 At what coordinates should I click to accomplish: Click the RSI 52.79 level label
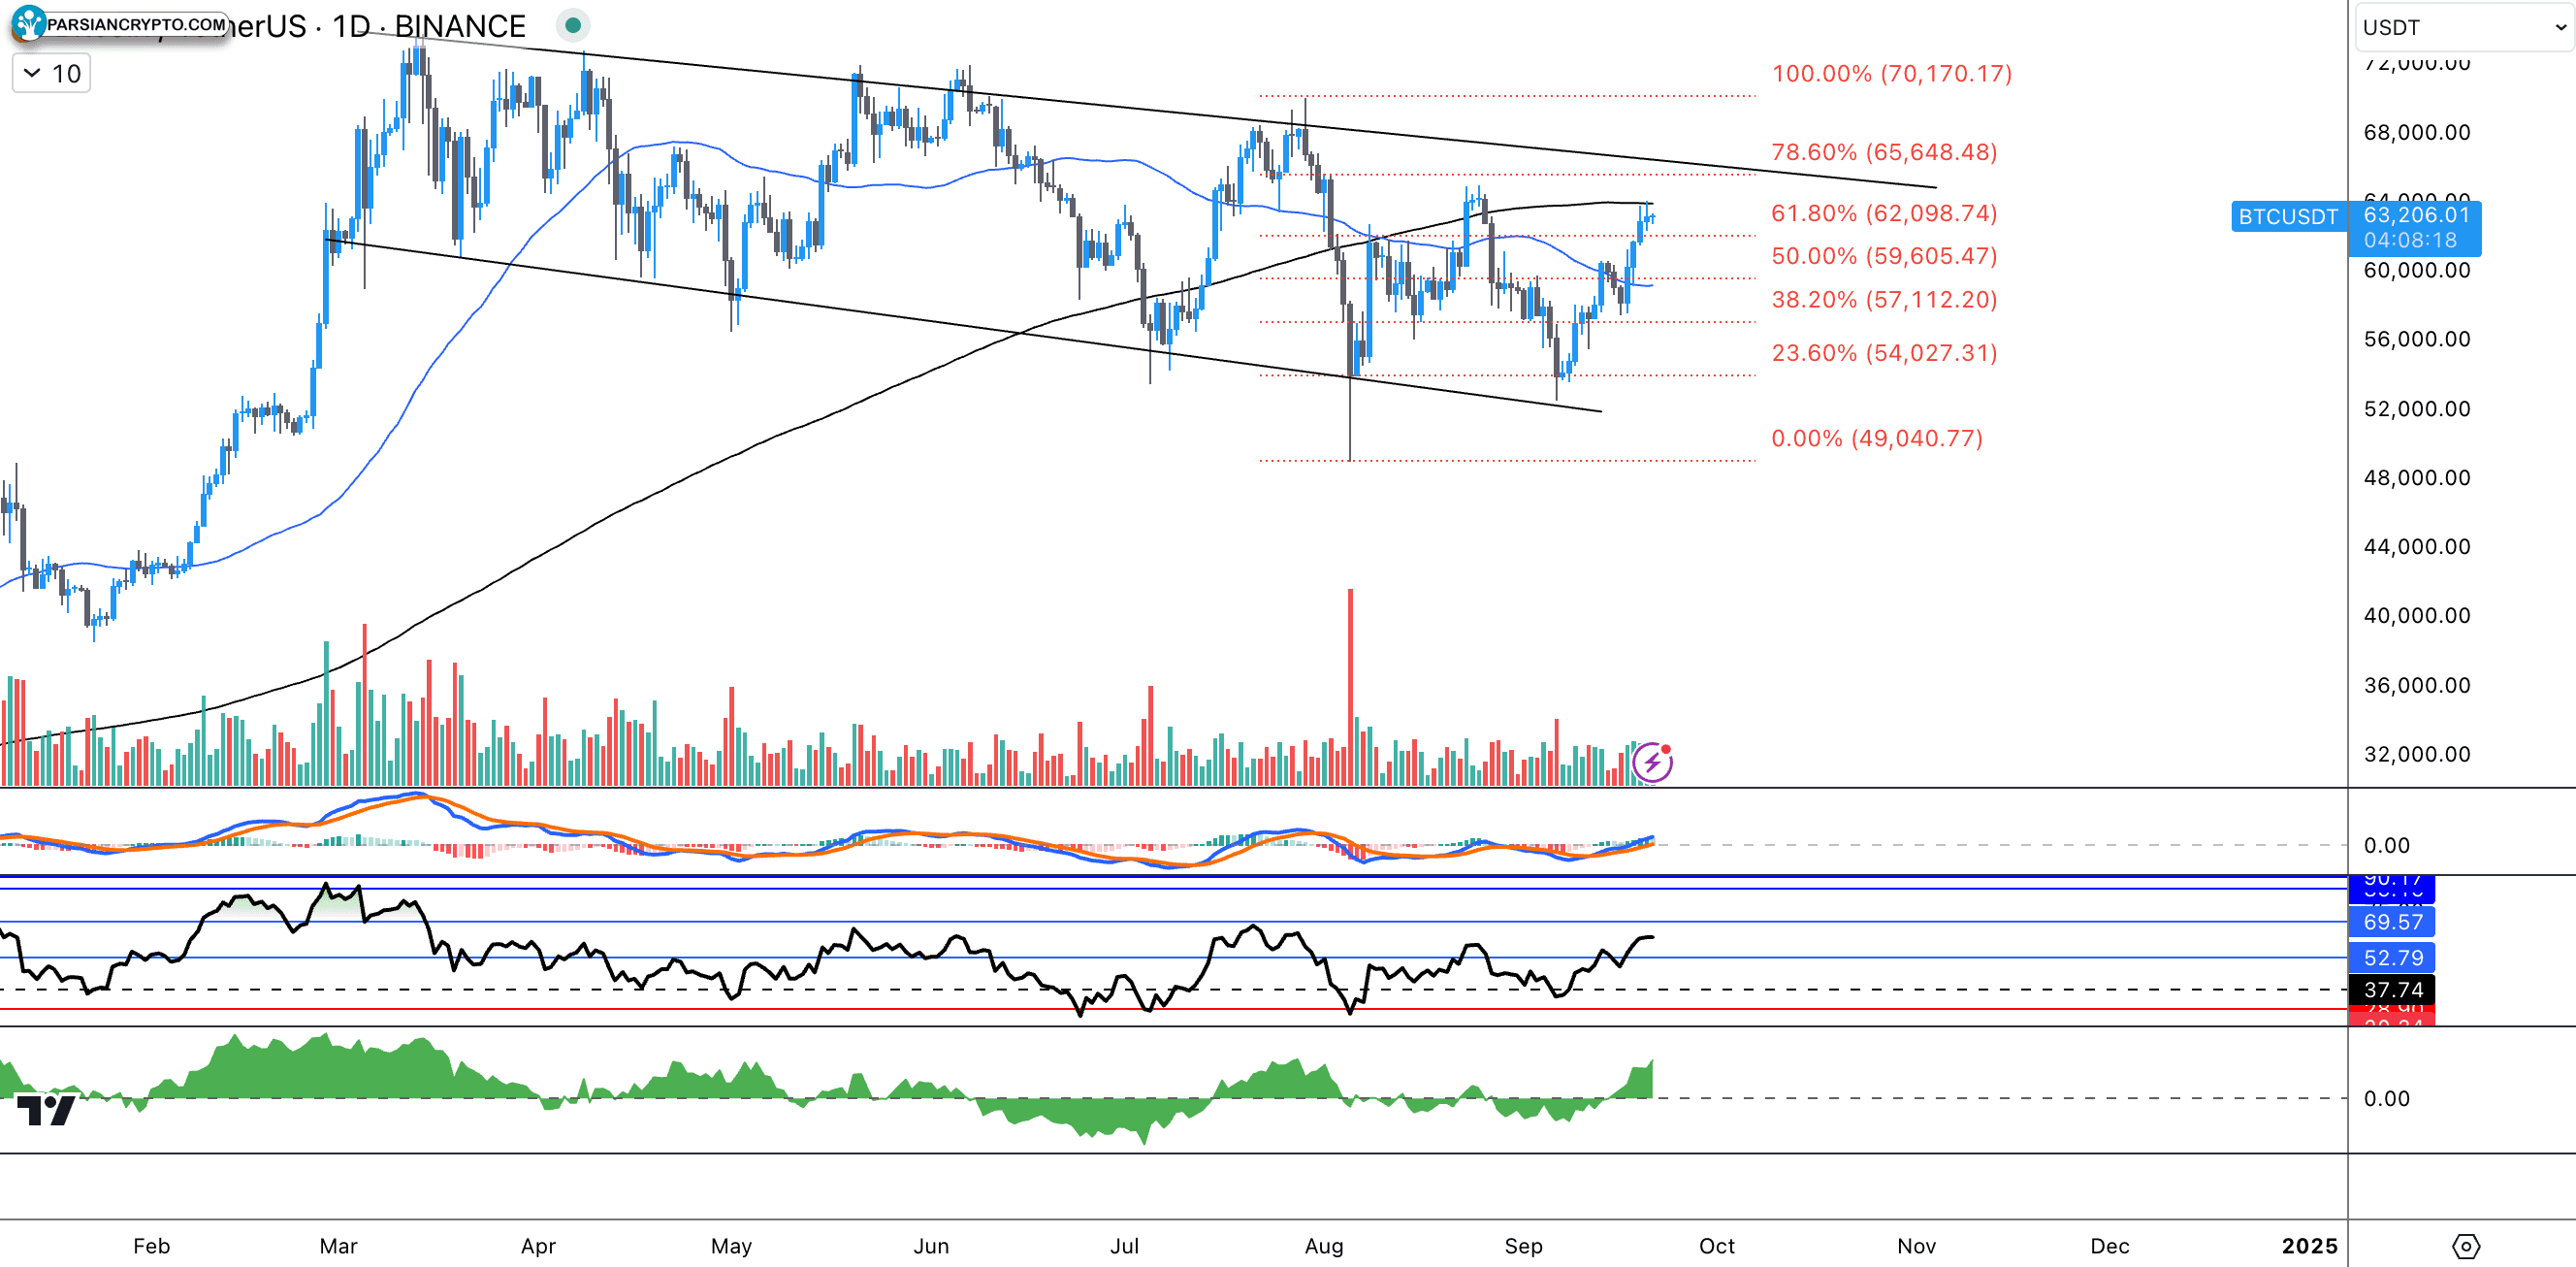click(x=2392, y=958)
